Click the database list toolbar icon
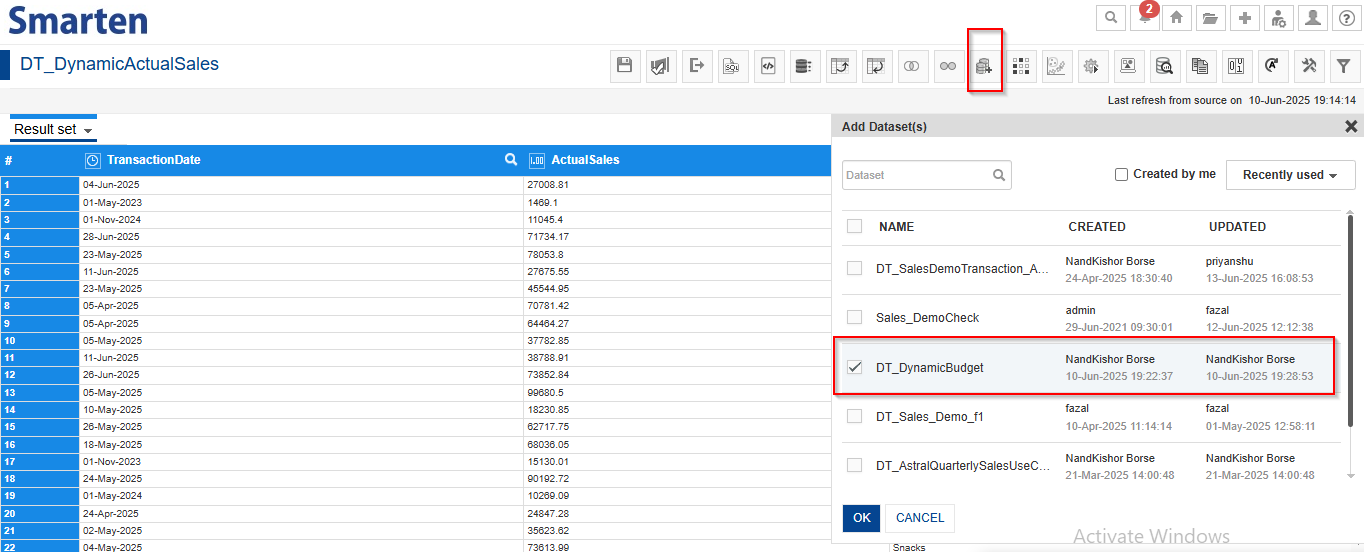1364x552 pixels. (x=803, y=66)
